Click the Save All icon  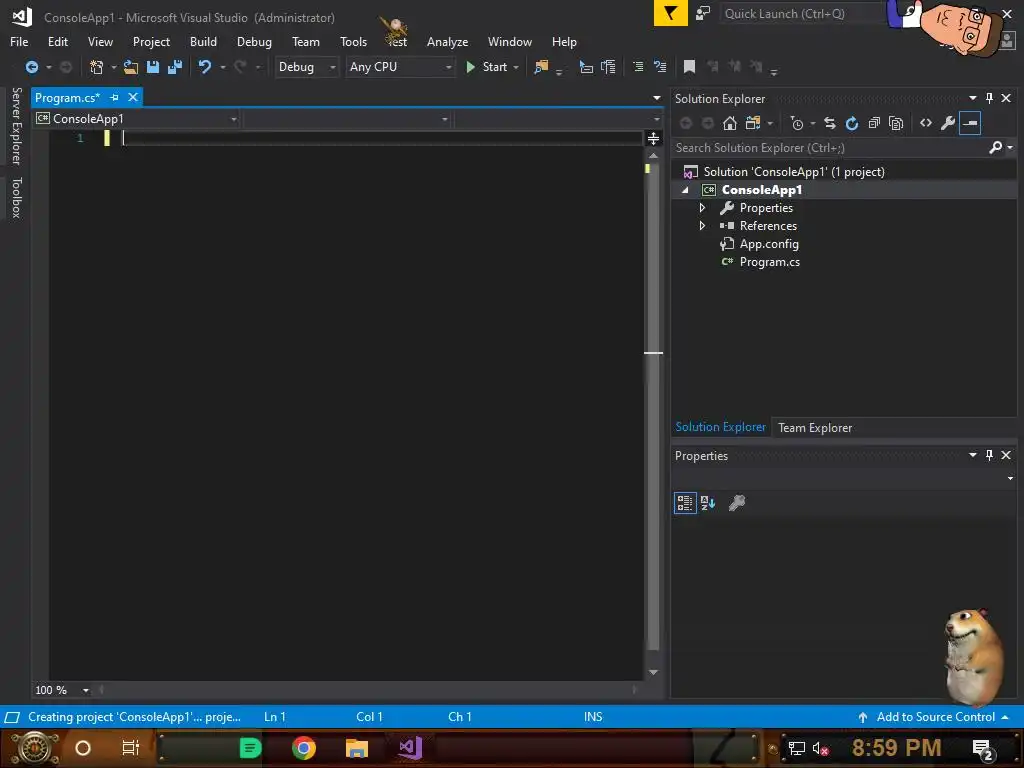175,67
